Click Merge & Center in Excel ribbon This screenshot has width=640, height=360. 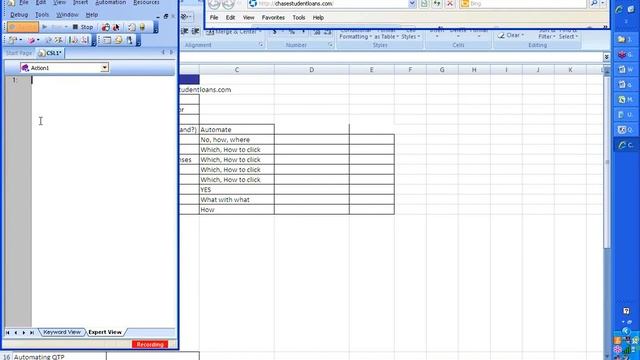(233, 32)
